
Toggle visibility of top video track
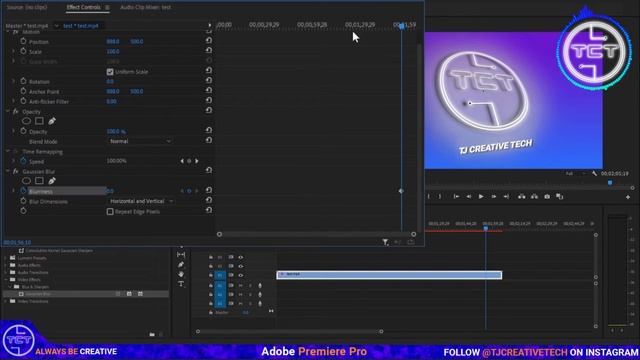240,257
